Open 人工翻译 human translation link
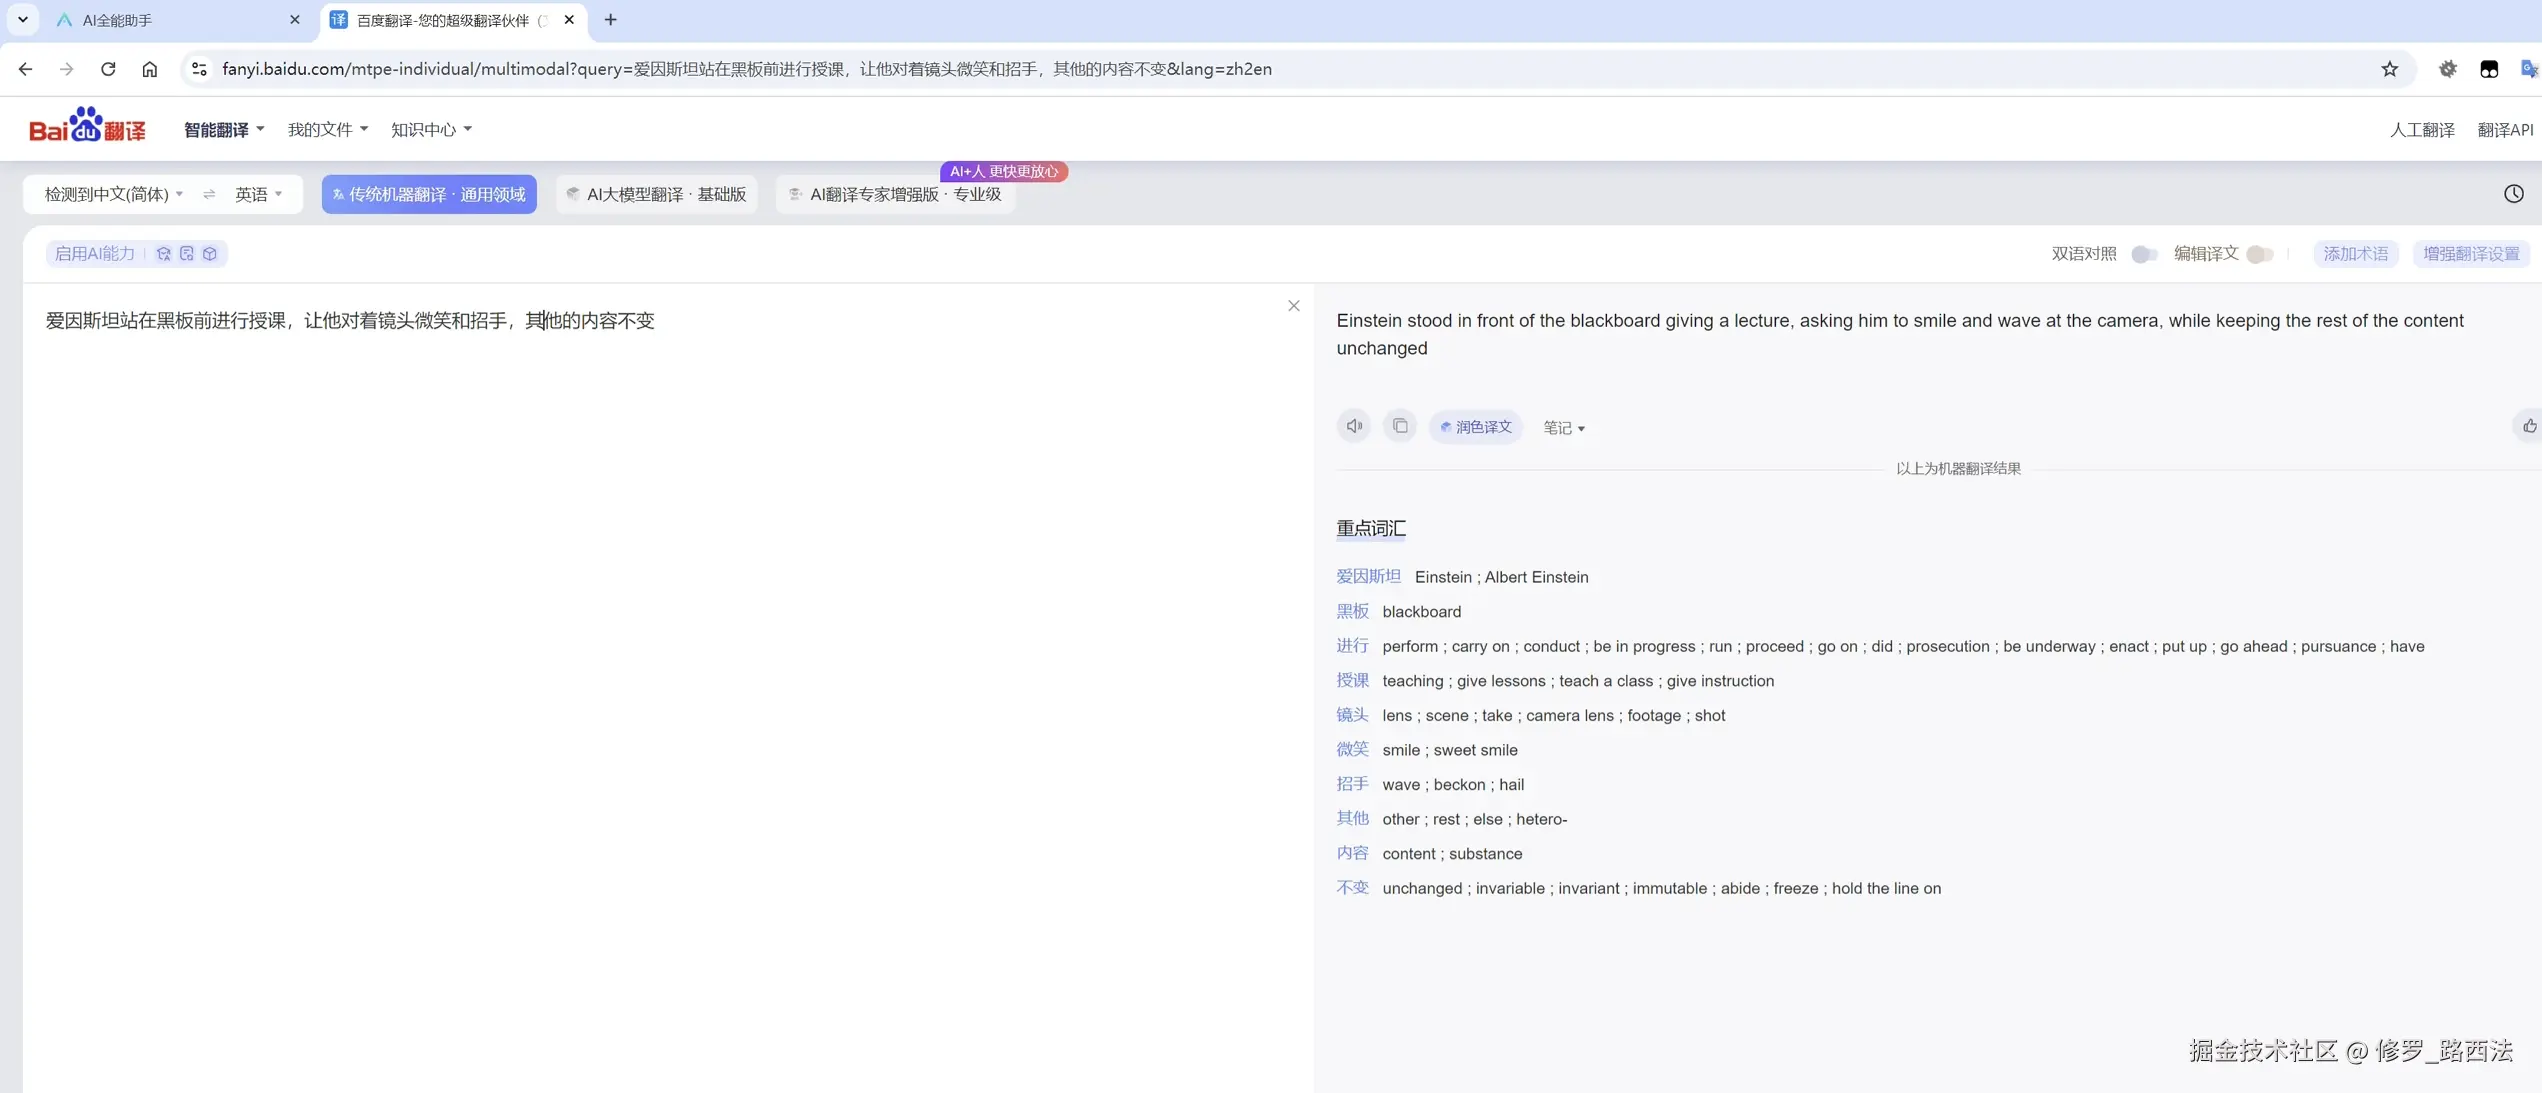2542x1093 pixels. (2421, 129)
